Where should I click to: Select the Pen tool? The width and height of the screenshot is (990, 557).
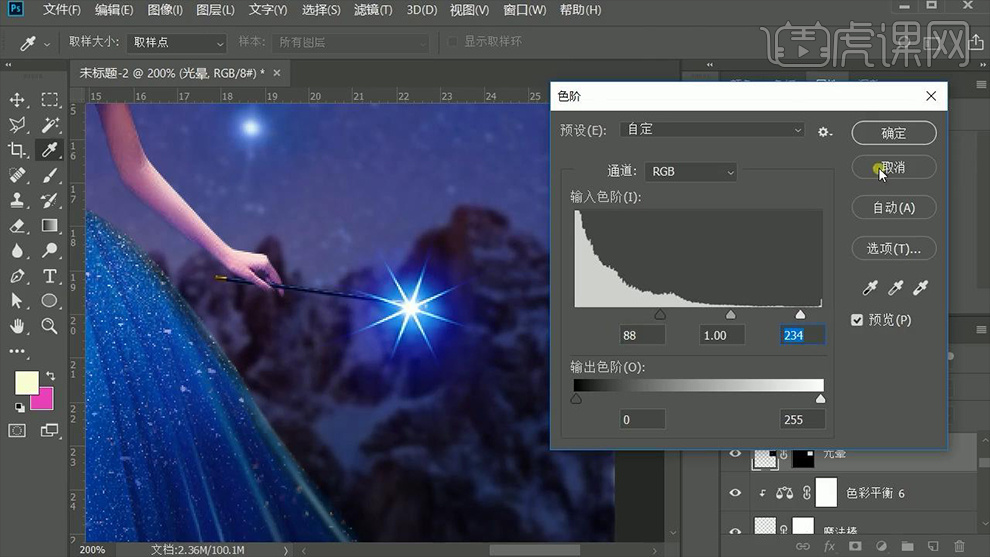click(17, 276)
